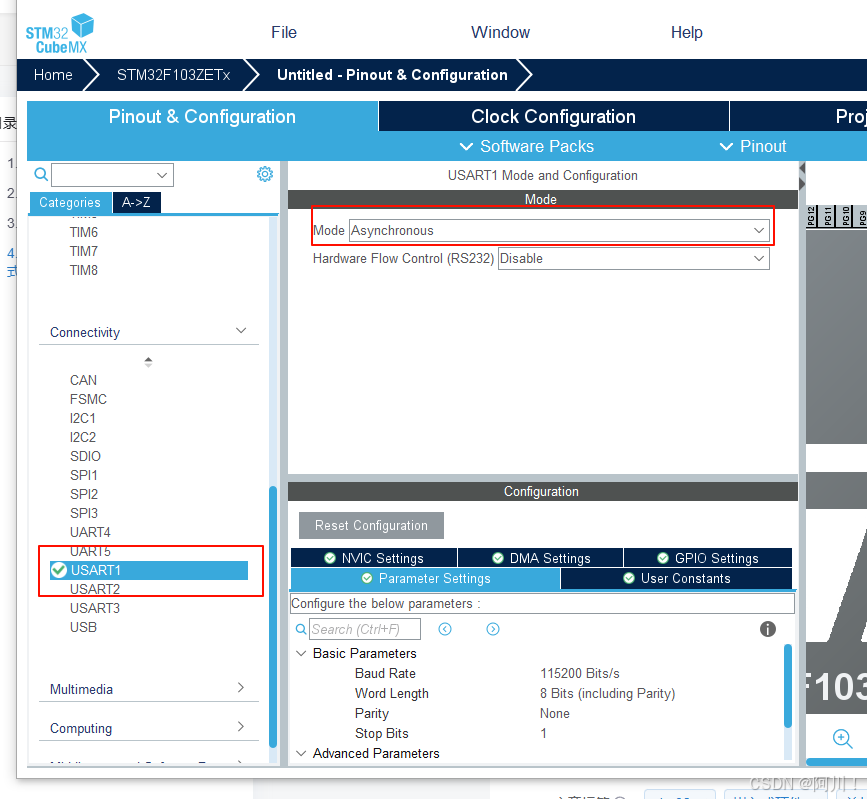Go to Home breadcrumb
The width and height of the screenshot is (867, 799).
pyautogui.click(x=53, y=75)
